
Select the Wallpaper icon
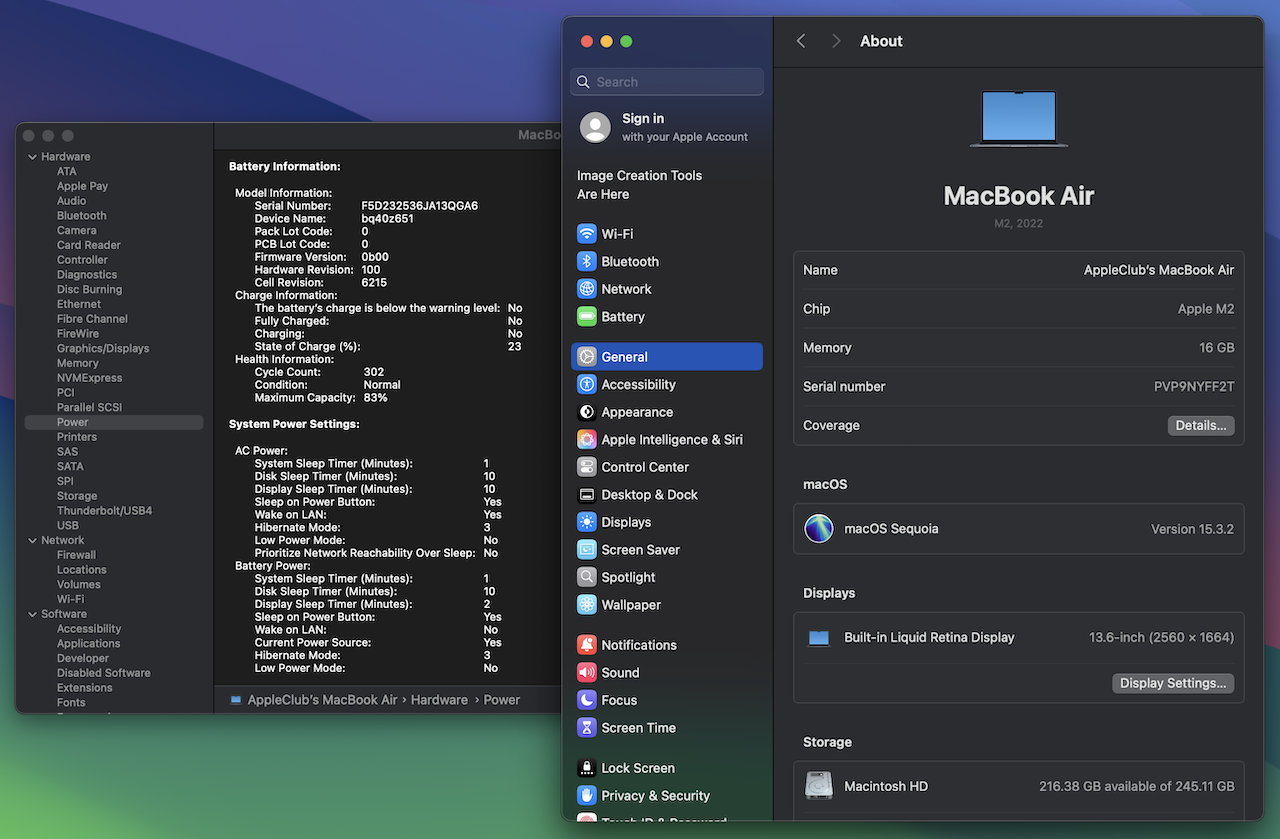(587, 605)
